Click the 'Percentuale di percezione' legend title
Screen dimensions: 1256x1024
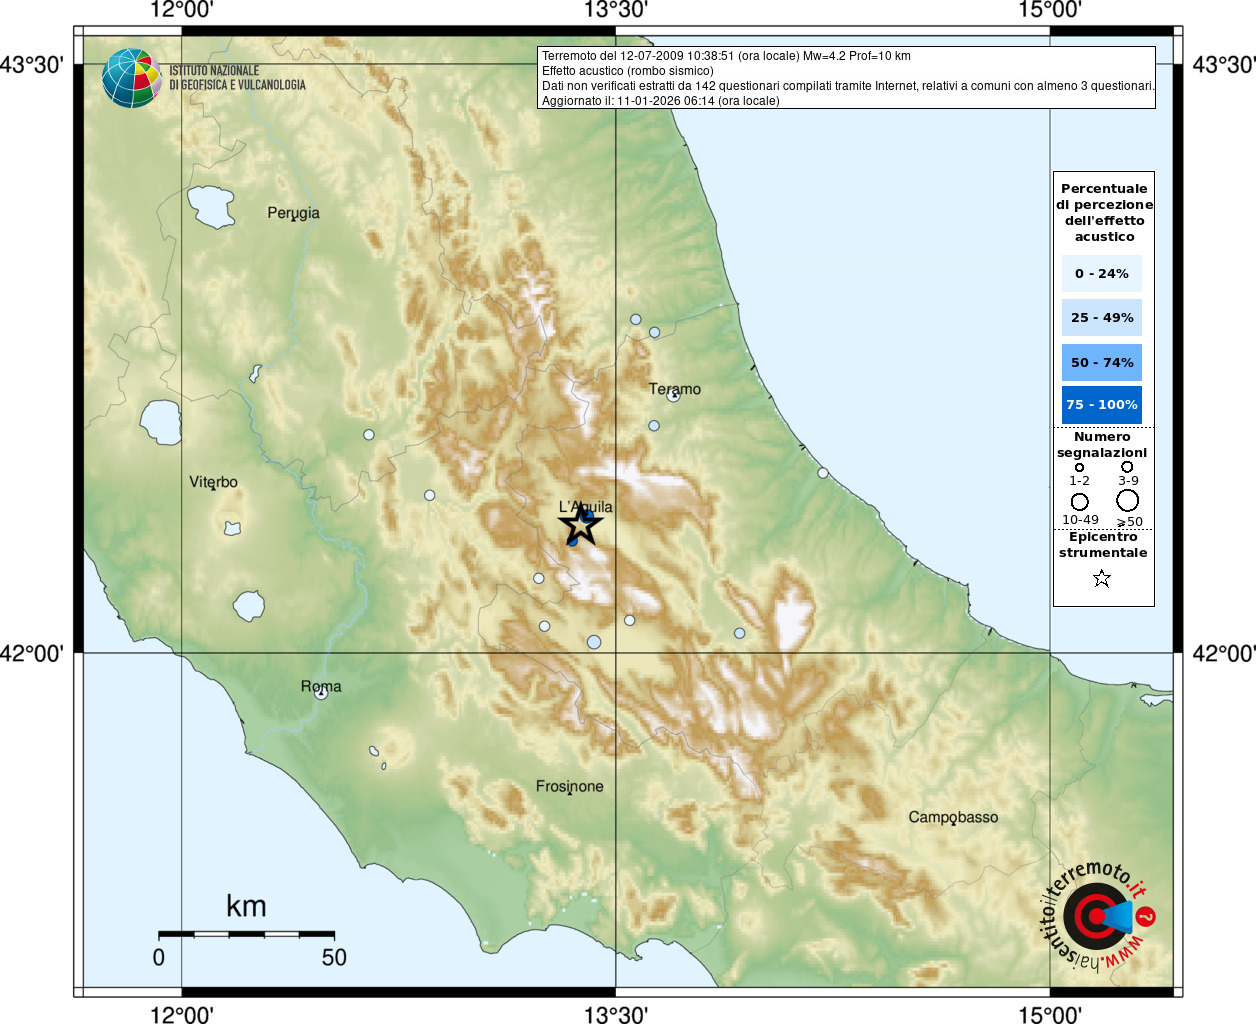click(x=1104, y=212)
